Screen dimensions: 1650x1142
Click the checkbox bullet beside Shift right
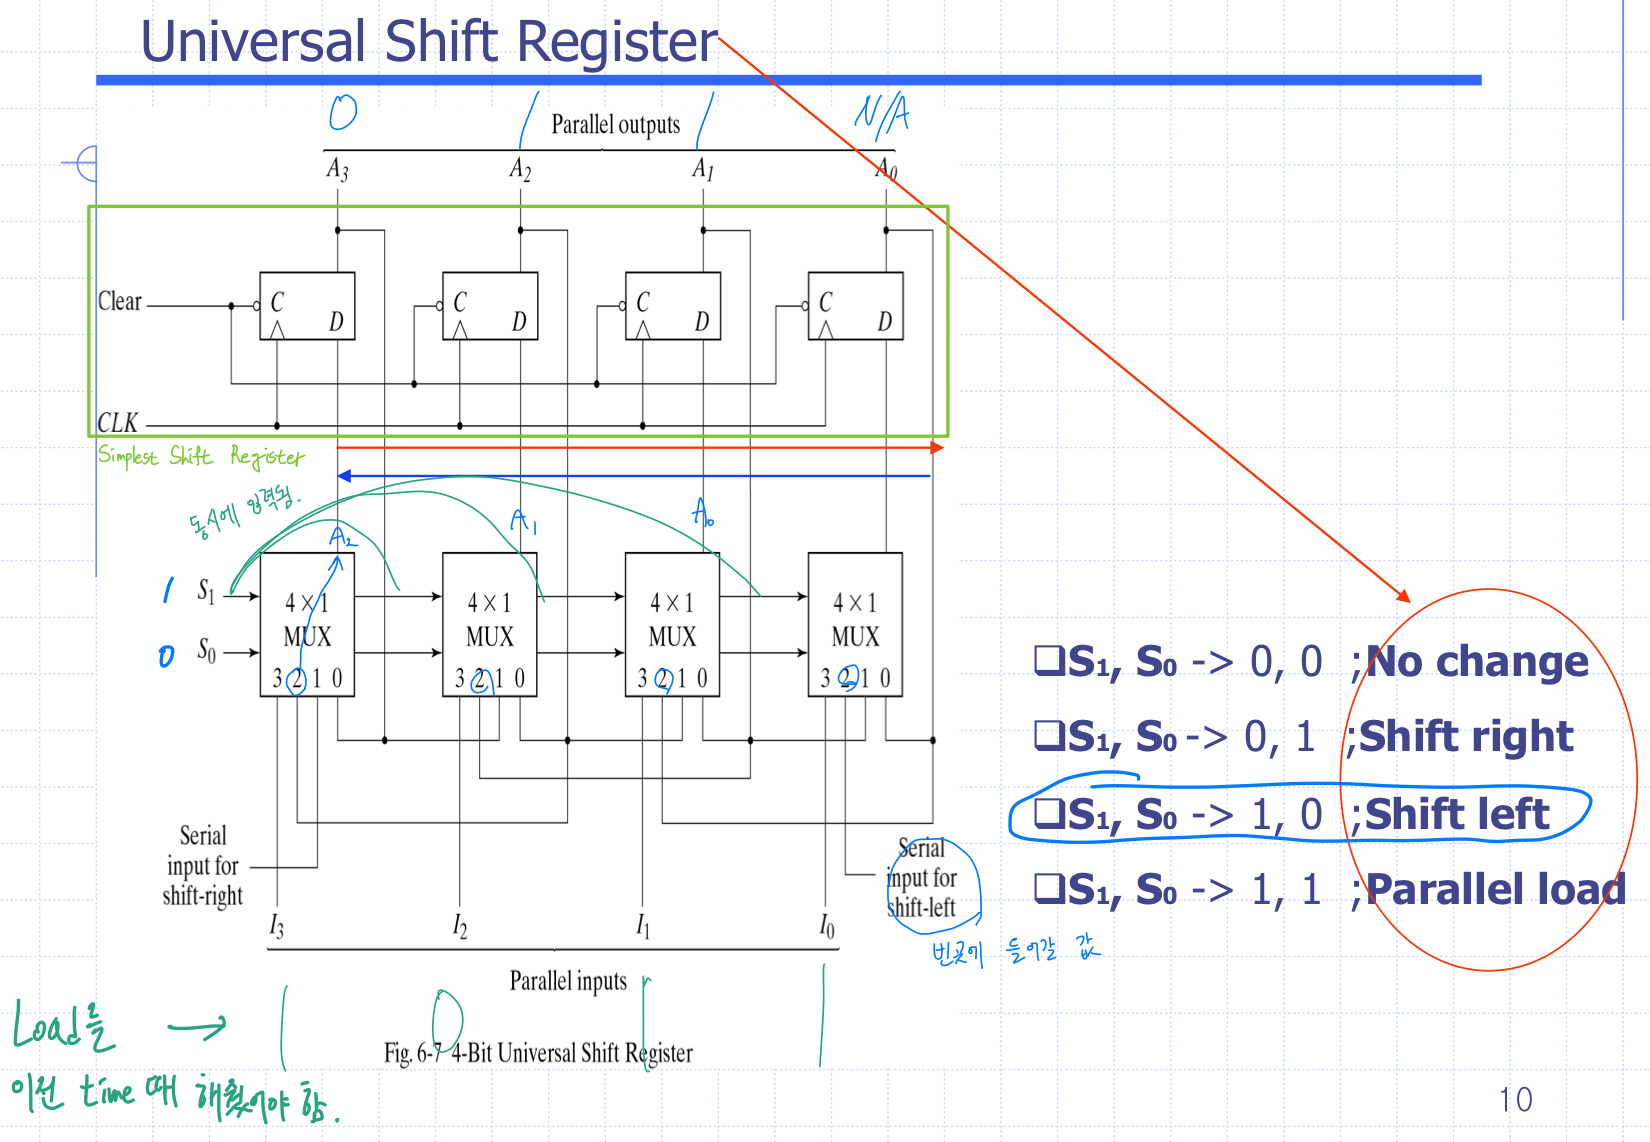(1049, 735)
